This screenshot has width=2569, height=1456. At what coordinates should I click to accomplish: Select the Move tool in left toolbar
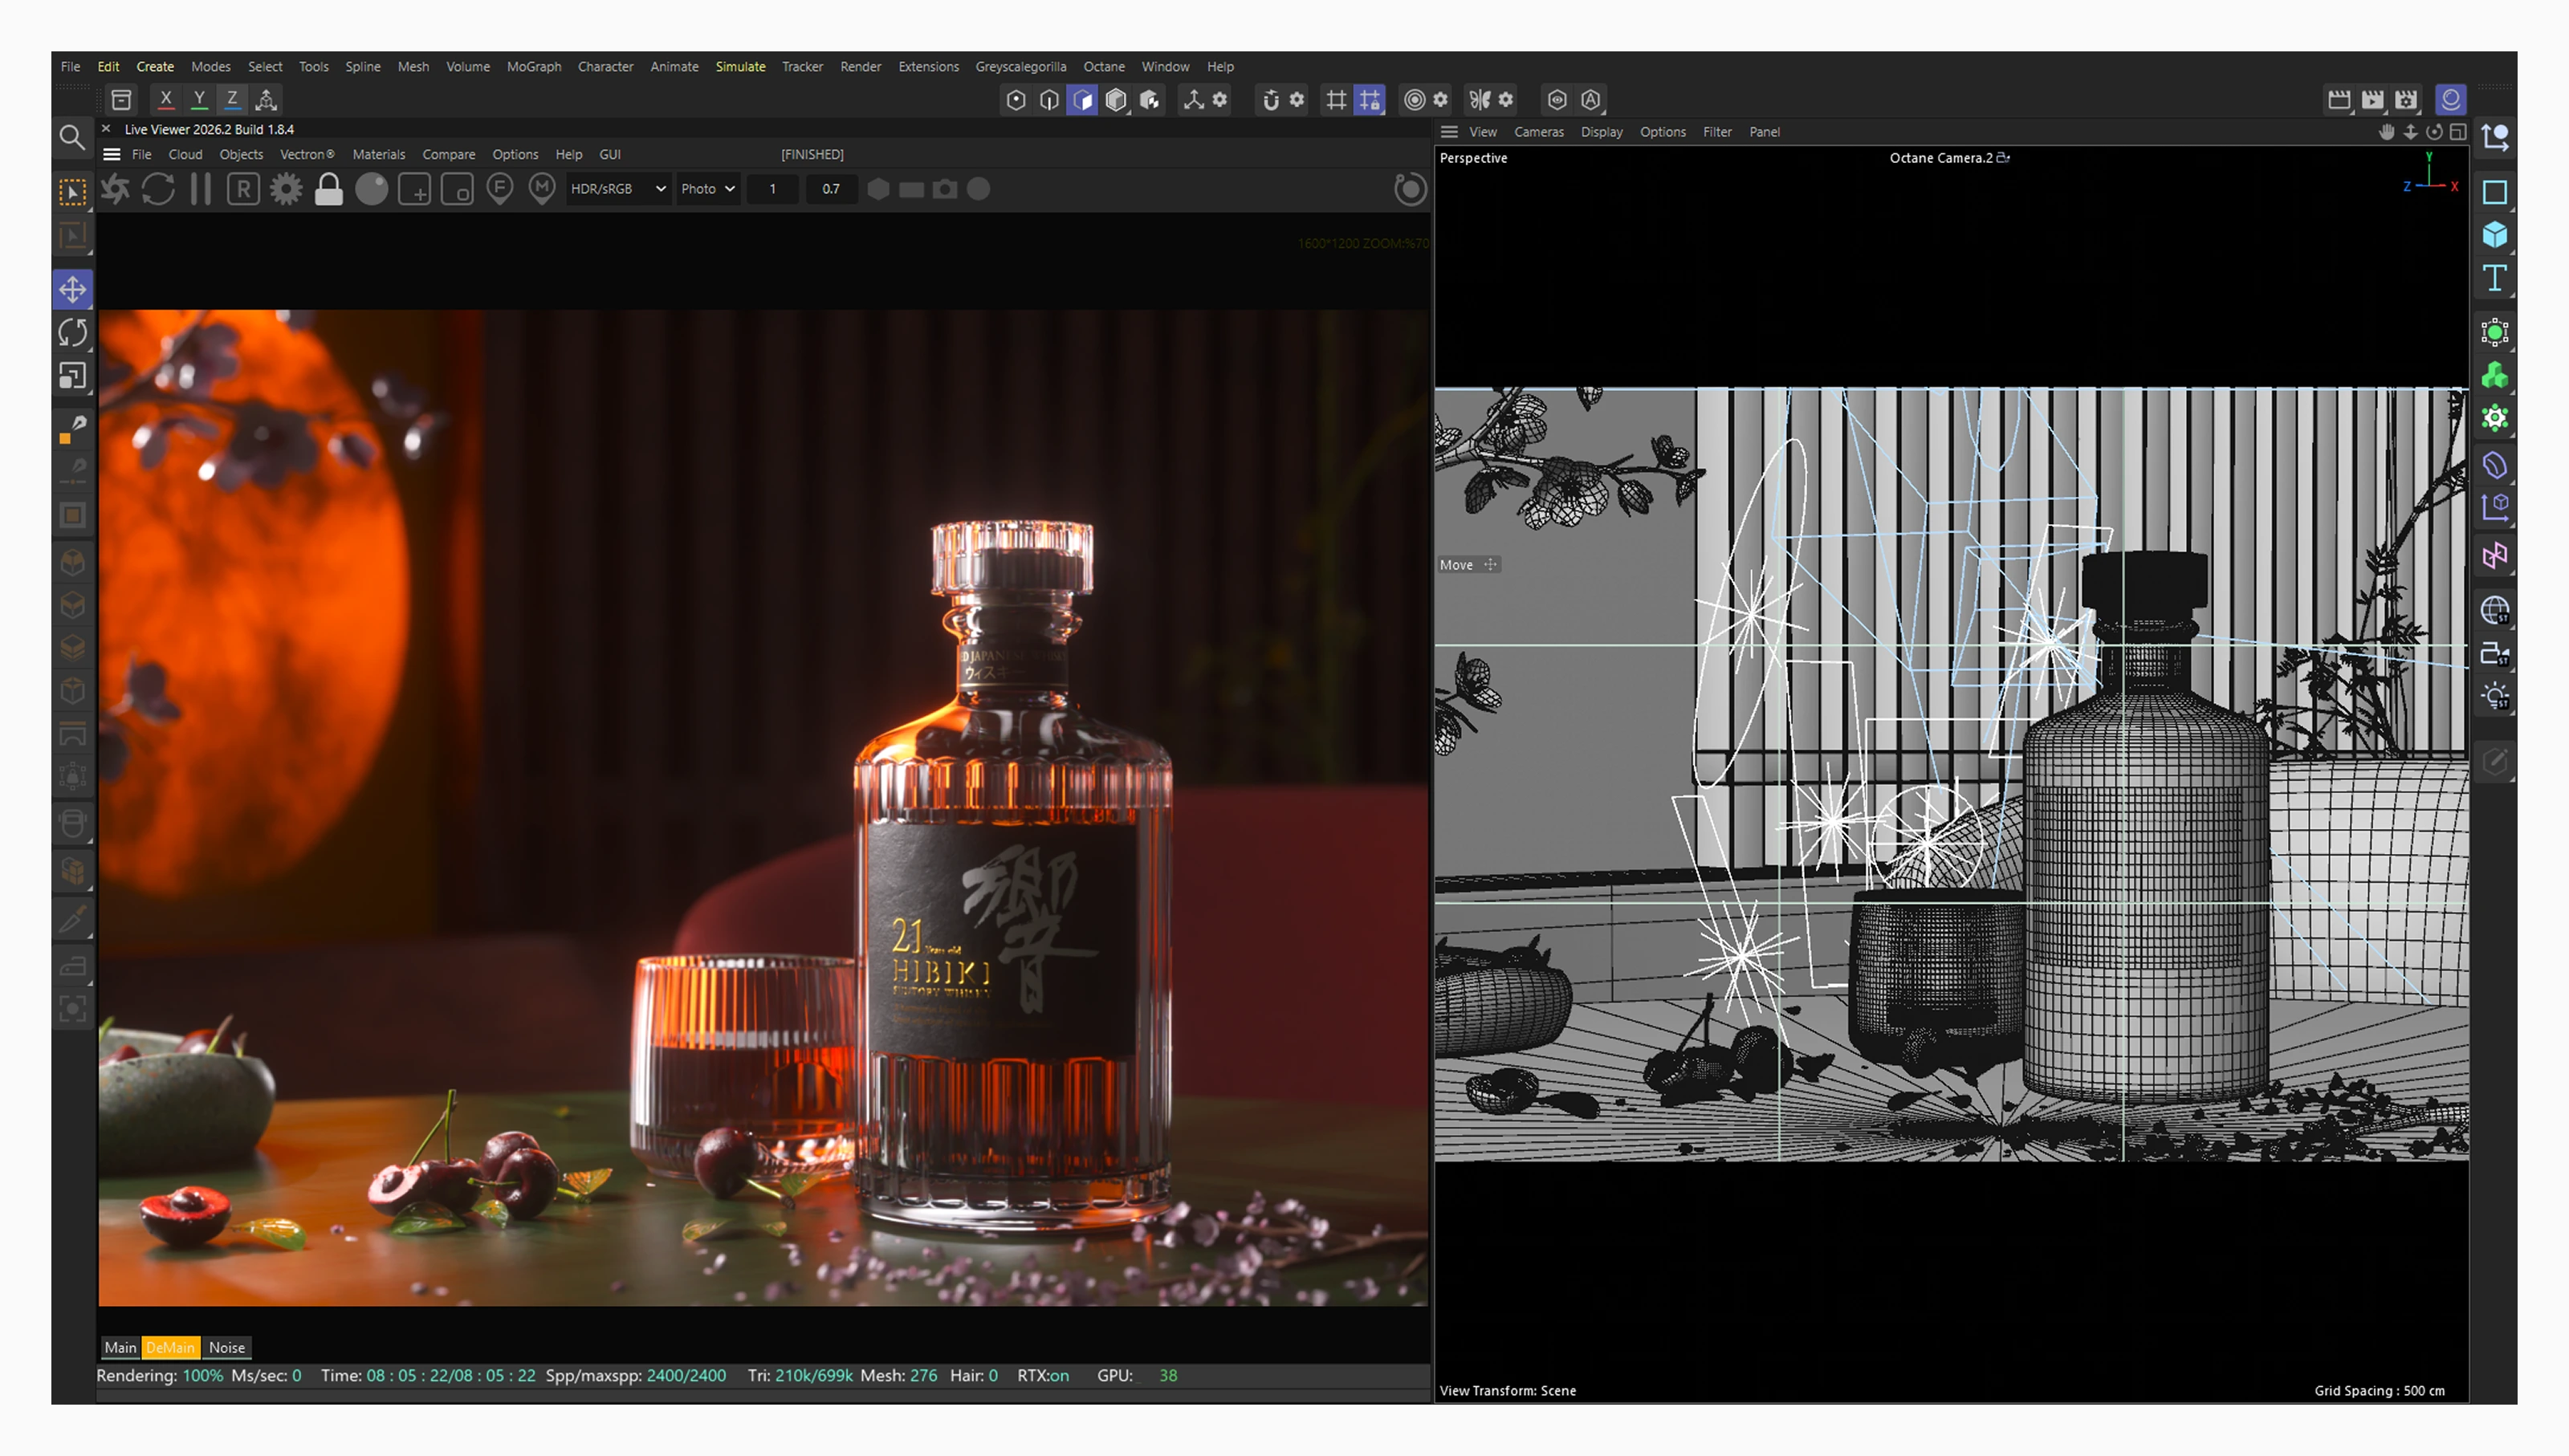click(72, 290)
